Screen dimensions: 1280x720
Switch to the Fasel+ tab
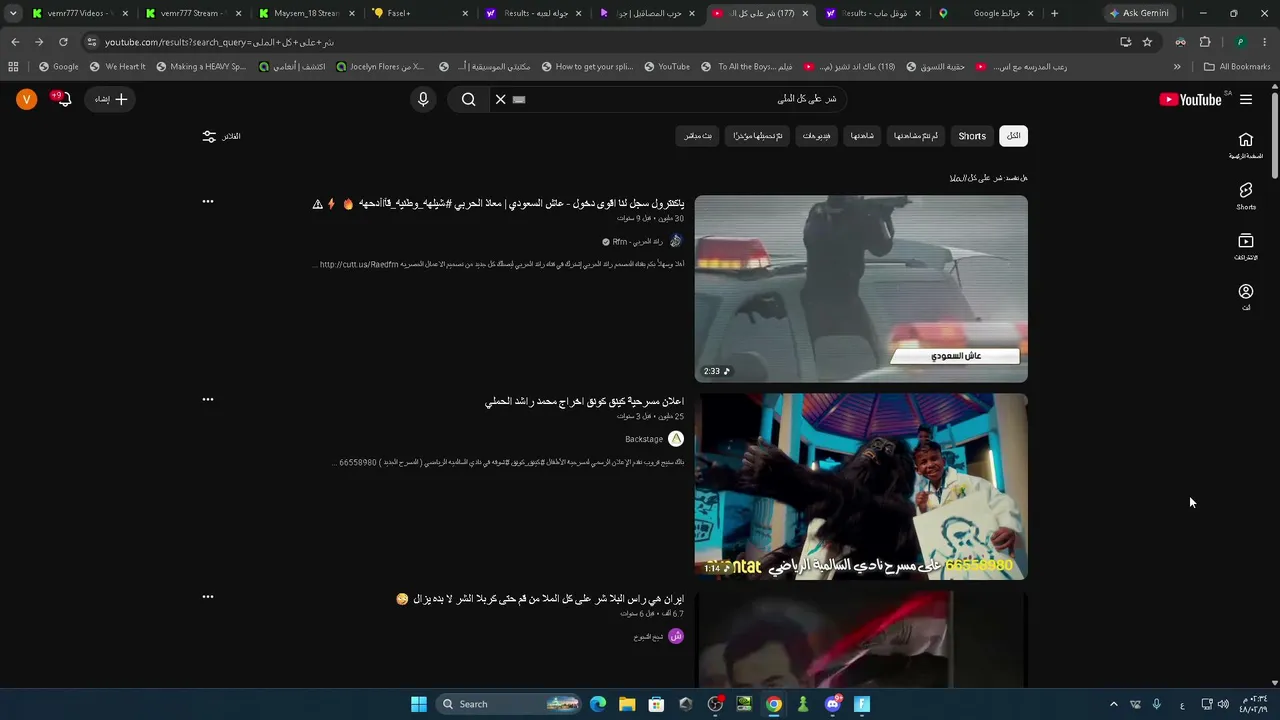click(x=420, y=13)
